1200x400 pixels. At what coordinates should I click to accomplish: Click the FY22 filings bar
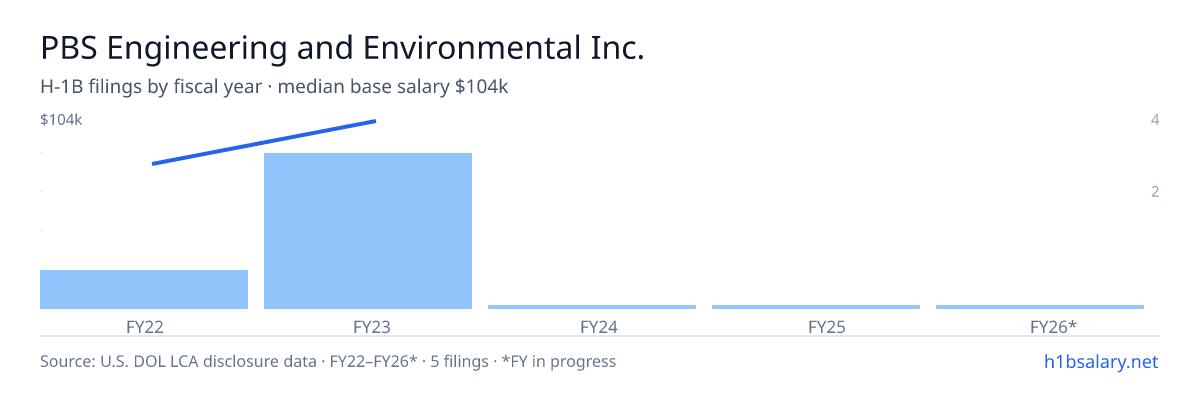point(144,289)
